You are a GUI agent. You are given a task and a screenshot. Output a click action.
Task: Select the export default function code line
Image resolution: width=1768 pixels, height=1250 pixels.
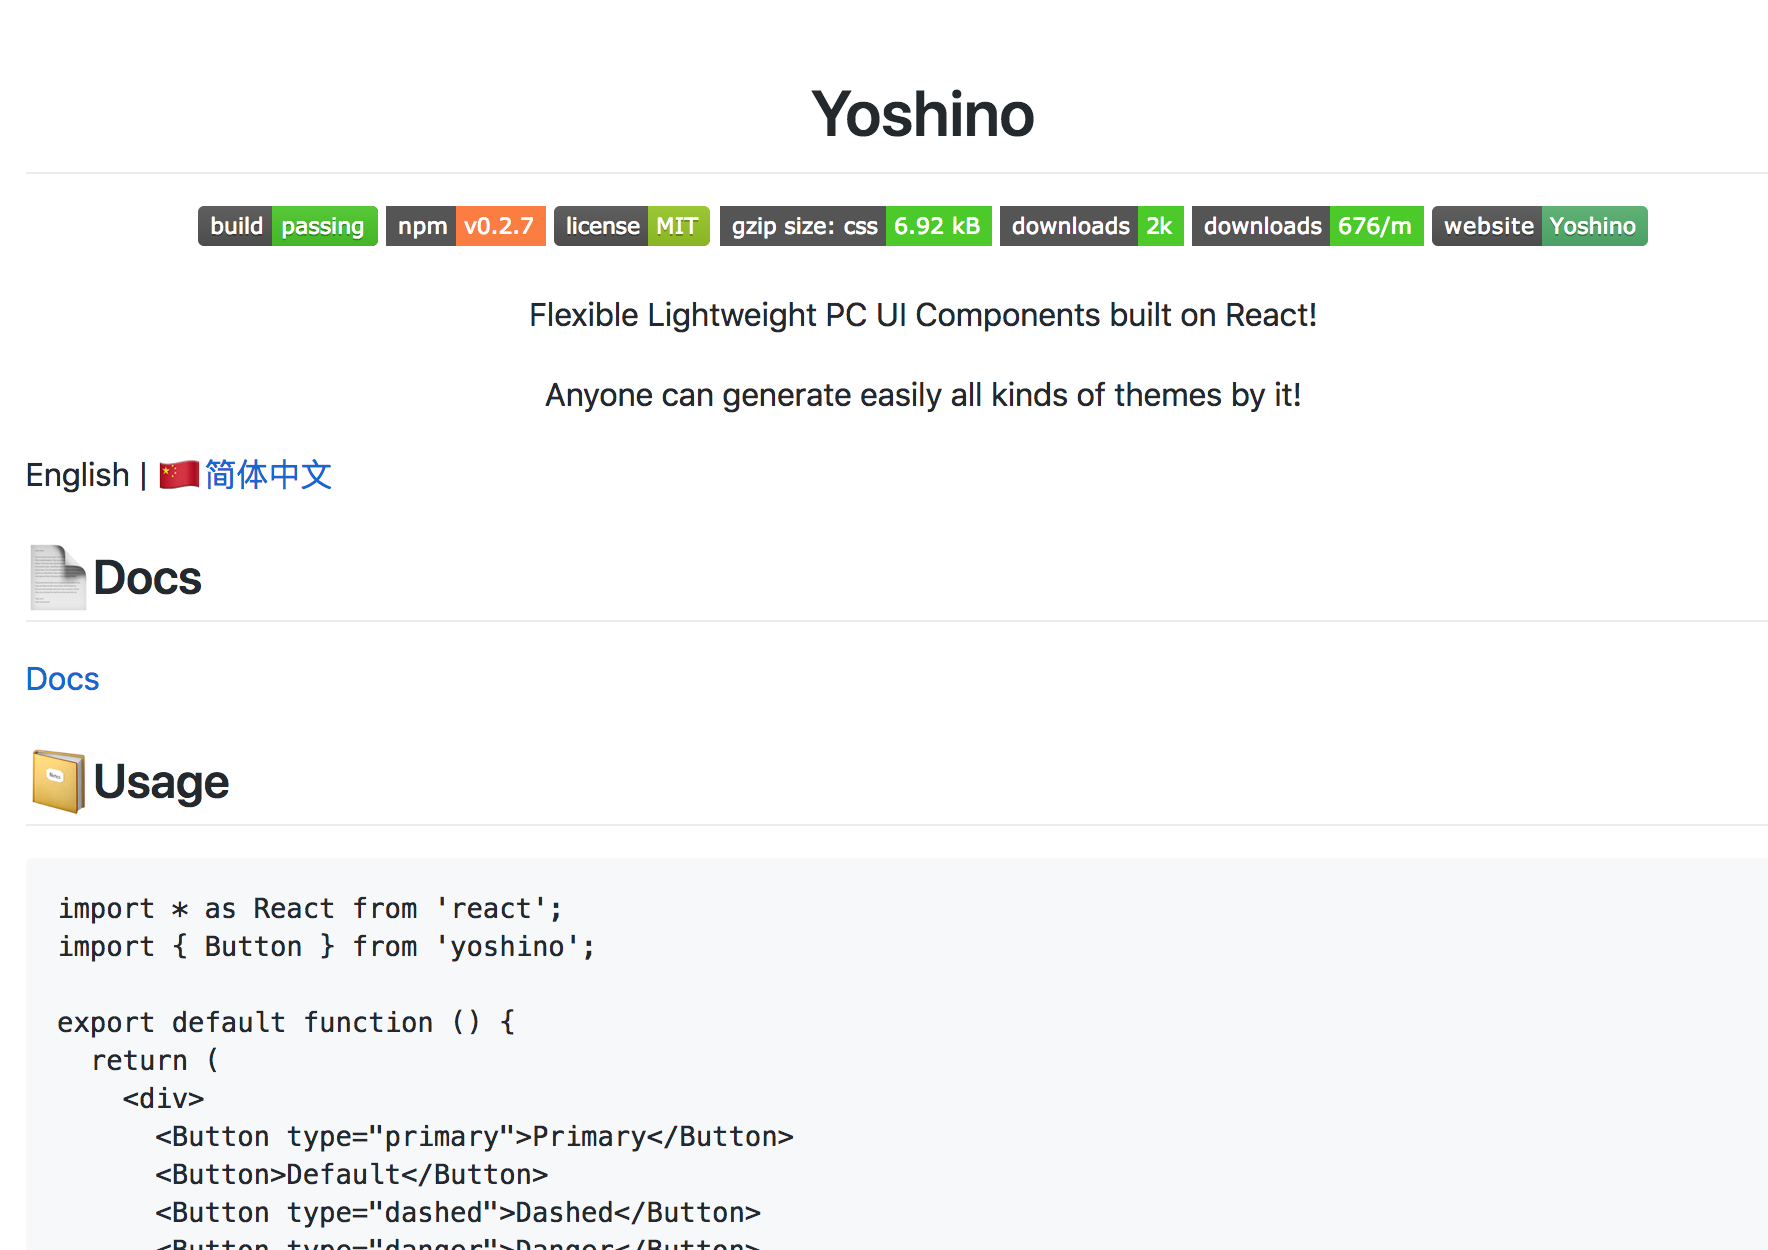[286, 1022]
